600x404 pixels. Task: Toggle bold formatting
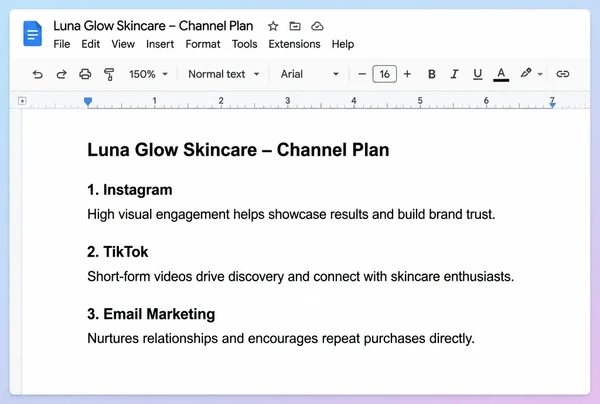coord(432,74)
